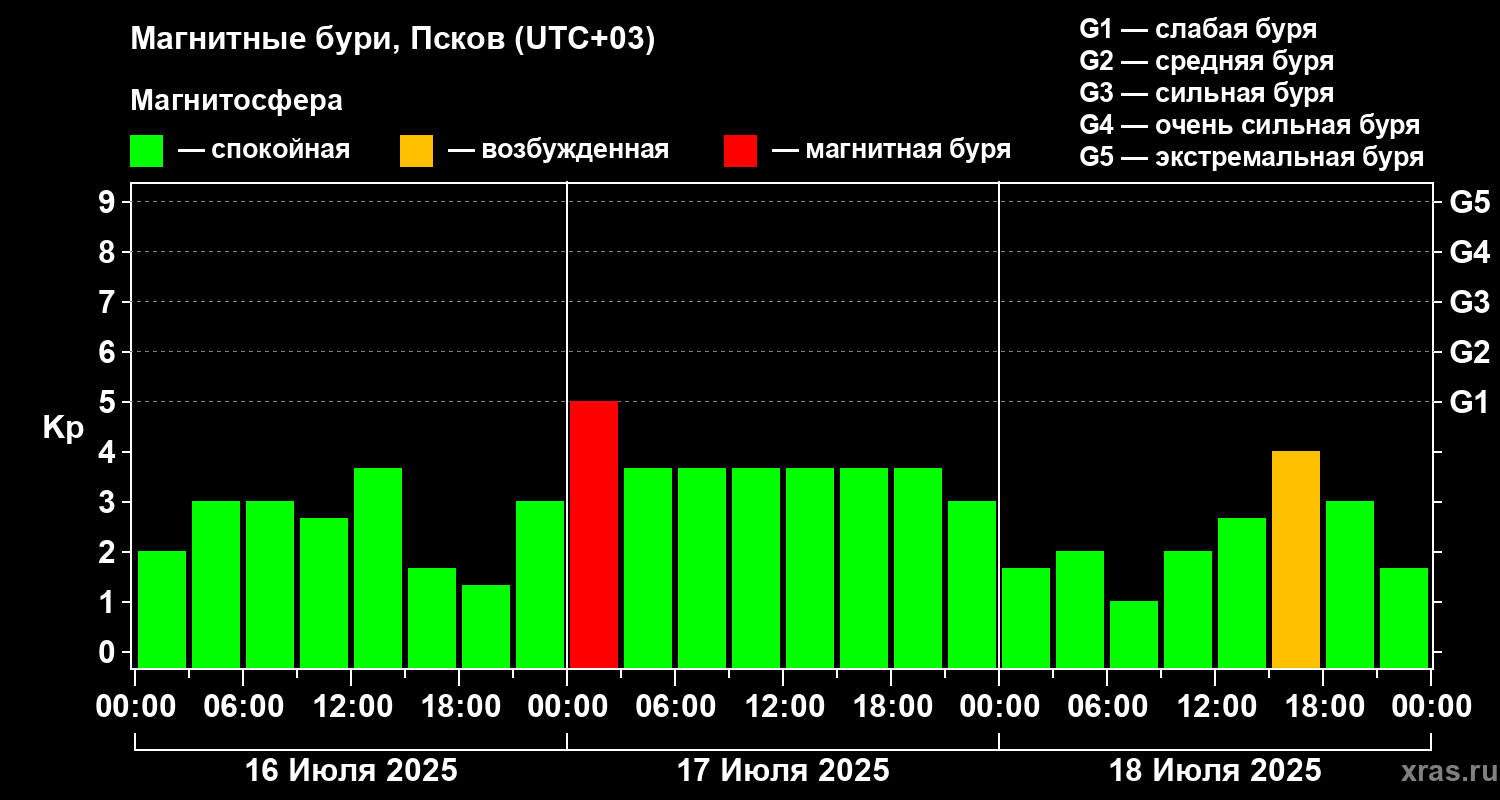Click the '12:00' time label above 17 Июля
The width and height of the screenshot is (1500, 800).
pyautogui.click(x=783, y=707)
